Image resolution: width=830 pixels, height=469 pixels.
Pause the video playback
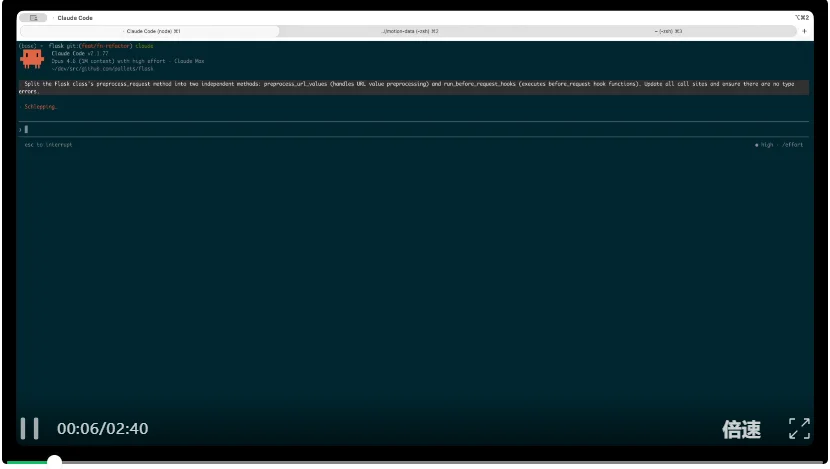pos(30,428)
